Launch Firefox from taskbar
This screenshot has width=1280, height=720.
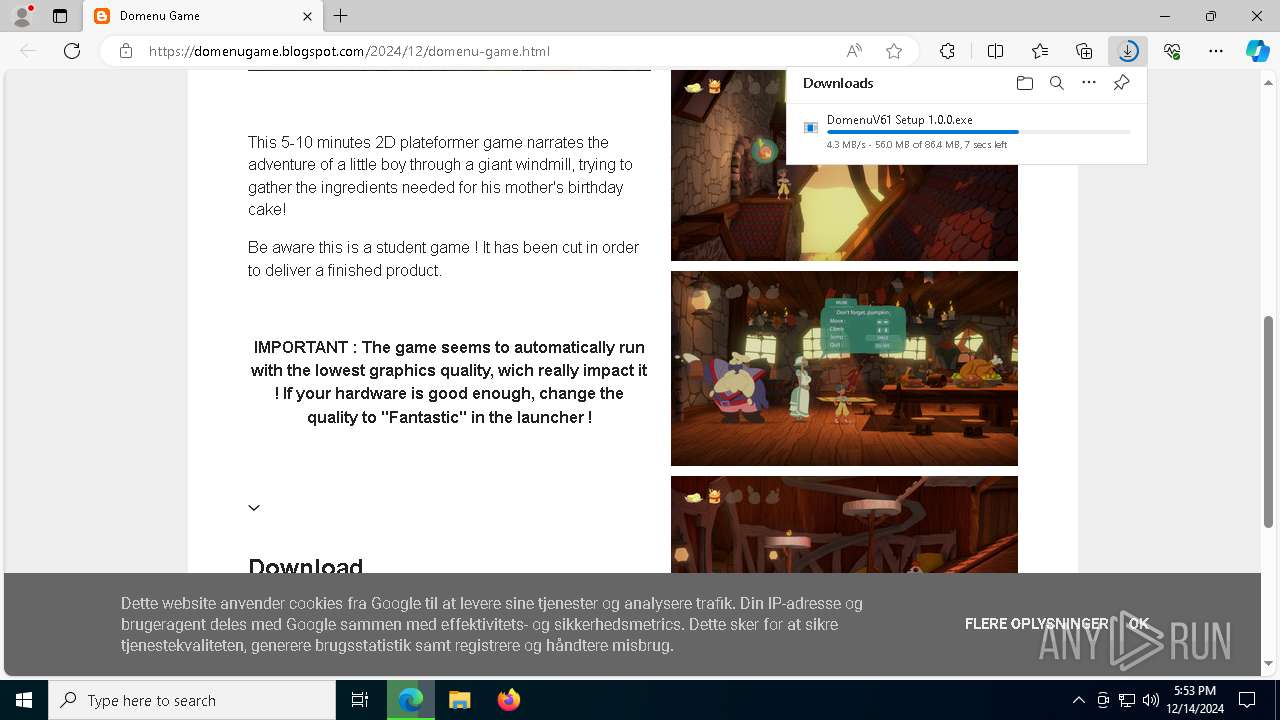point(508,700)
